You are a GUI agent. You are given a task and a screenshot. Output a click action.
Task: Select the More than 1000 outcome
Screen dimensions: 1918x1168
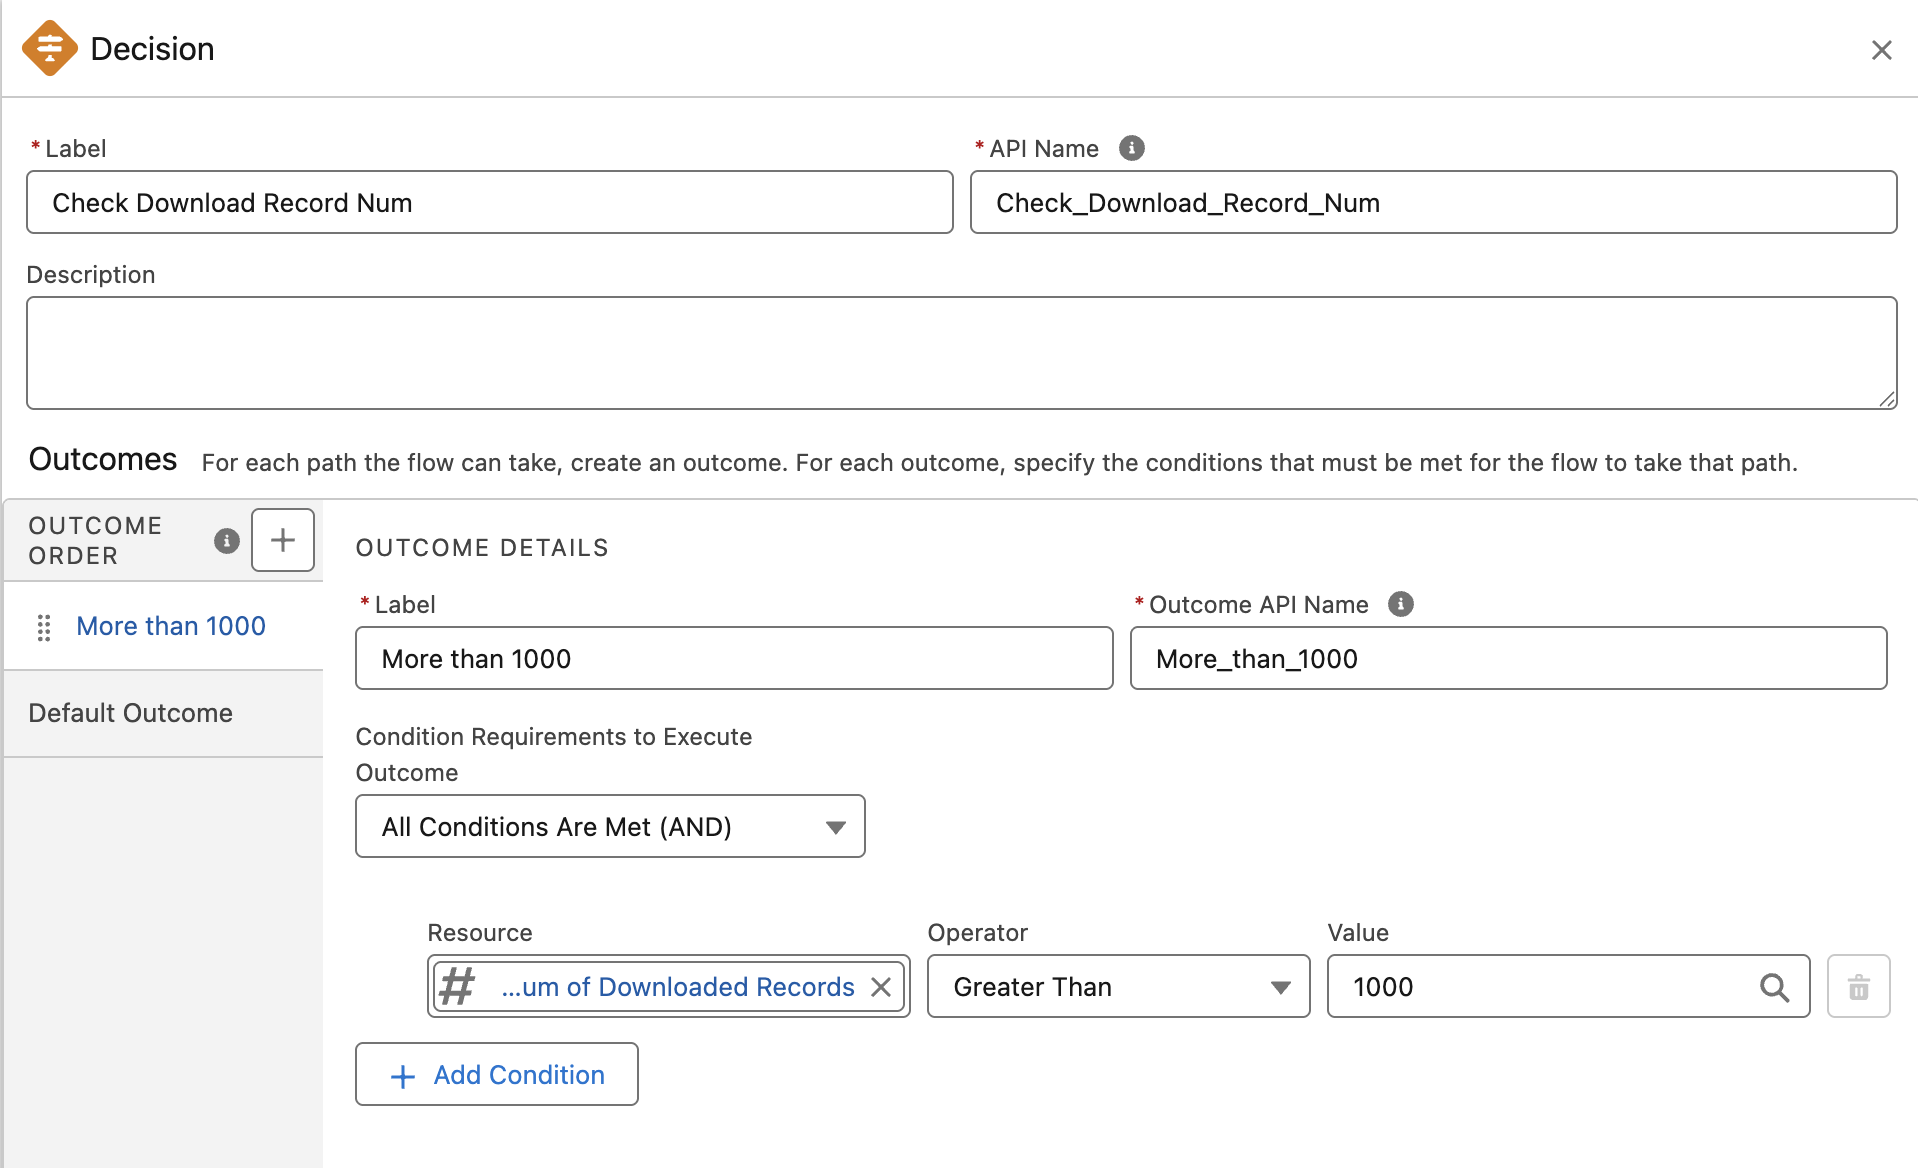point(171,626)
